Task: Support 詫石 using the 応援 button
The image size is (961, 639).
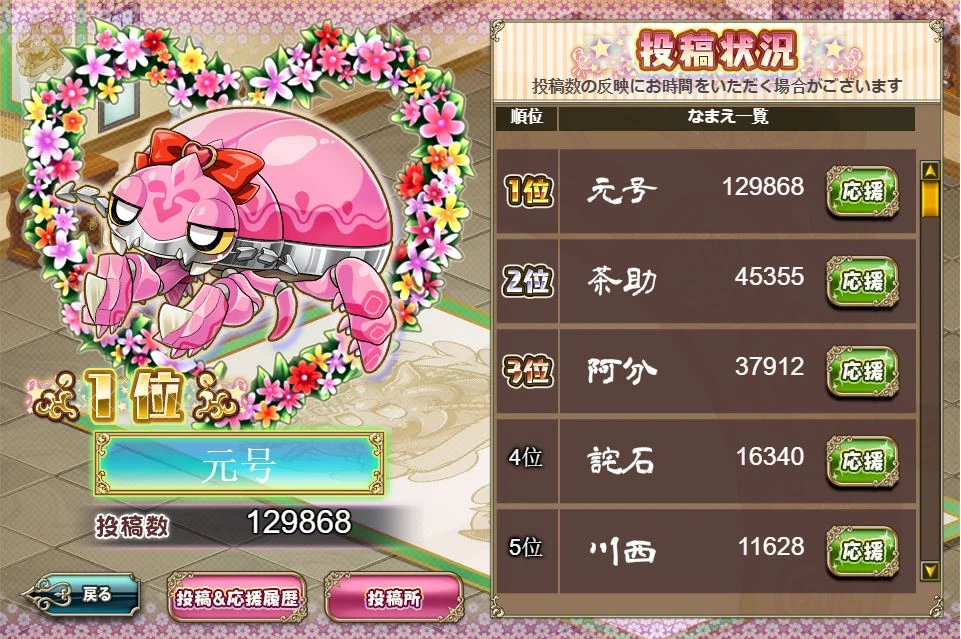Action: pyautogui.click(x=863, y=461)
